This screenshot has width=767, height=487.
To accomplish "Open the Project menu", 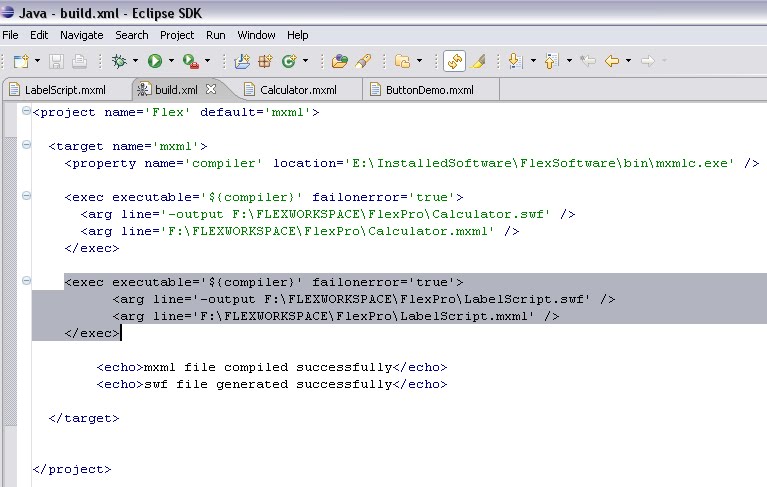I will point(177,35).
